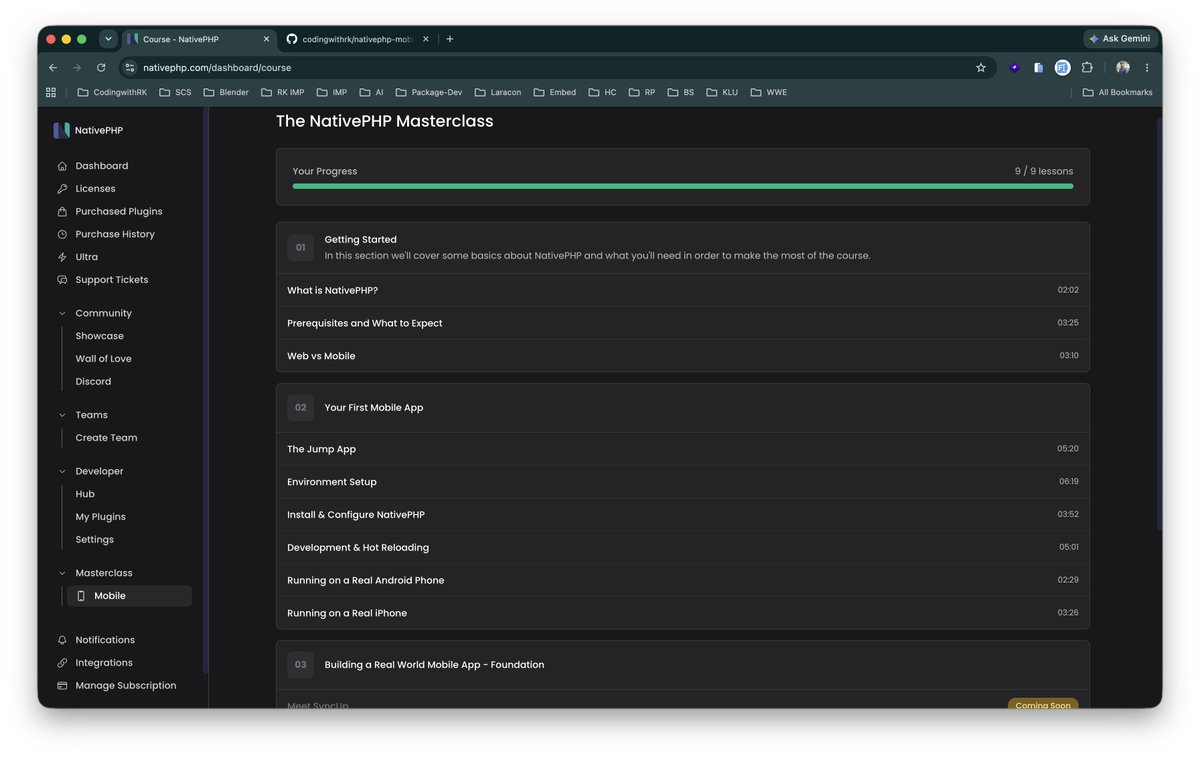This screenshot has height=758, width=1200.
Task: Close the Course - NativePHP tab
Action: 266,39
